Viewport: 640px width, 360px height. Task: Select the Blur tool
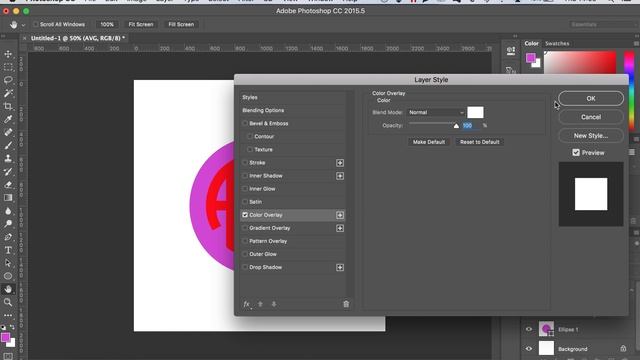click(8, 211)
